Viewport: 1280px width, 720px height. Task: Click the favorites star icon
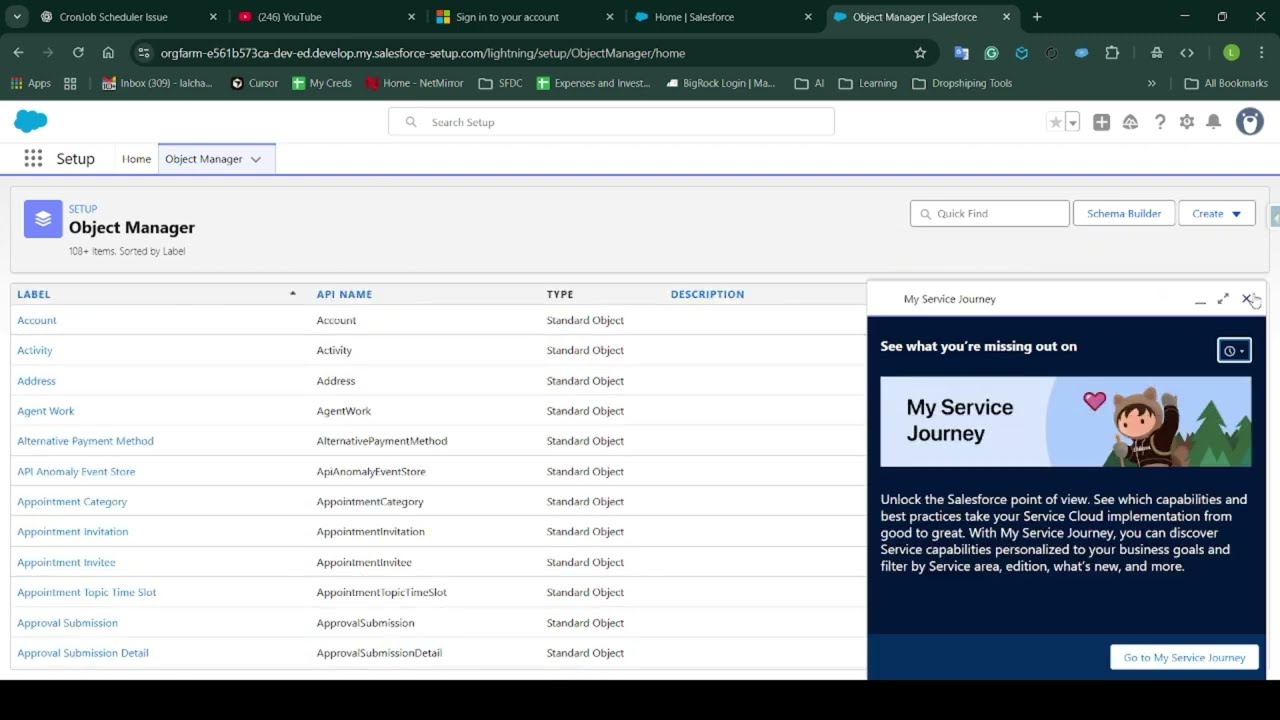click(x=1055, y=122)
